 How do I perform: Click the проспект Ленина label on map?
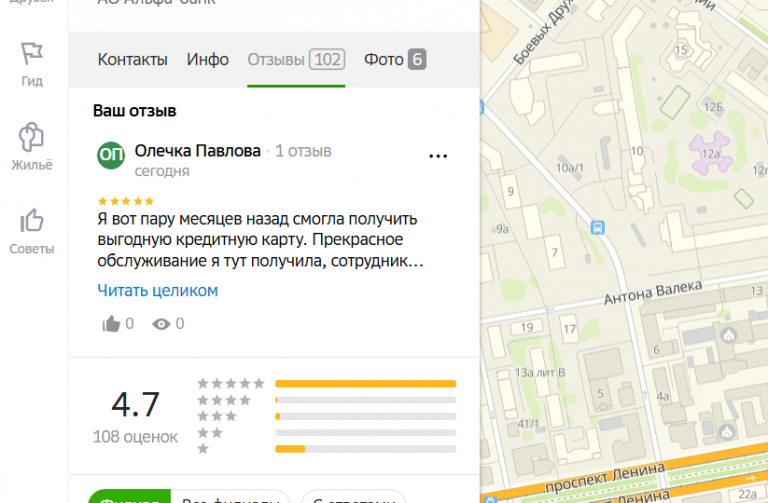coord(604,479)
